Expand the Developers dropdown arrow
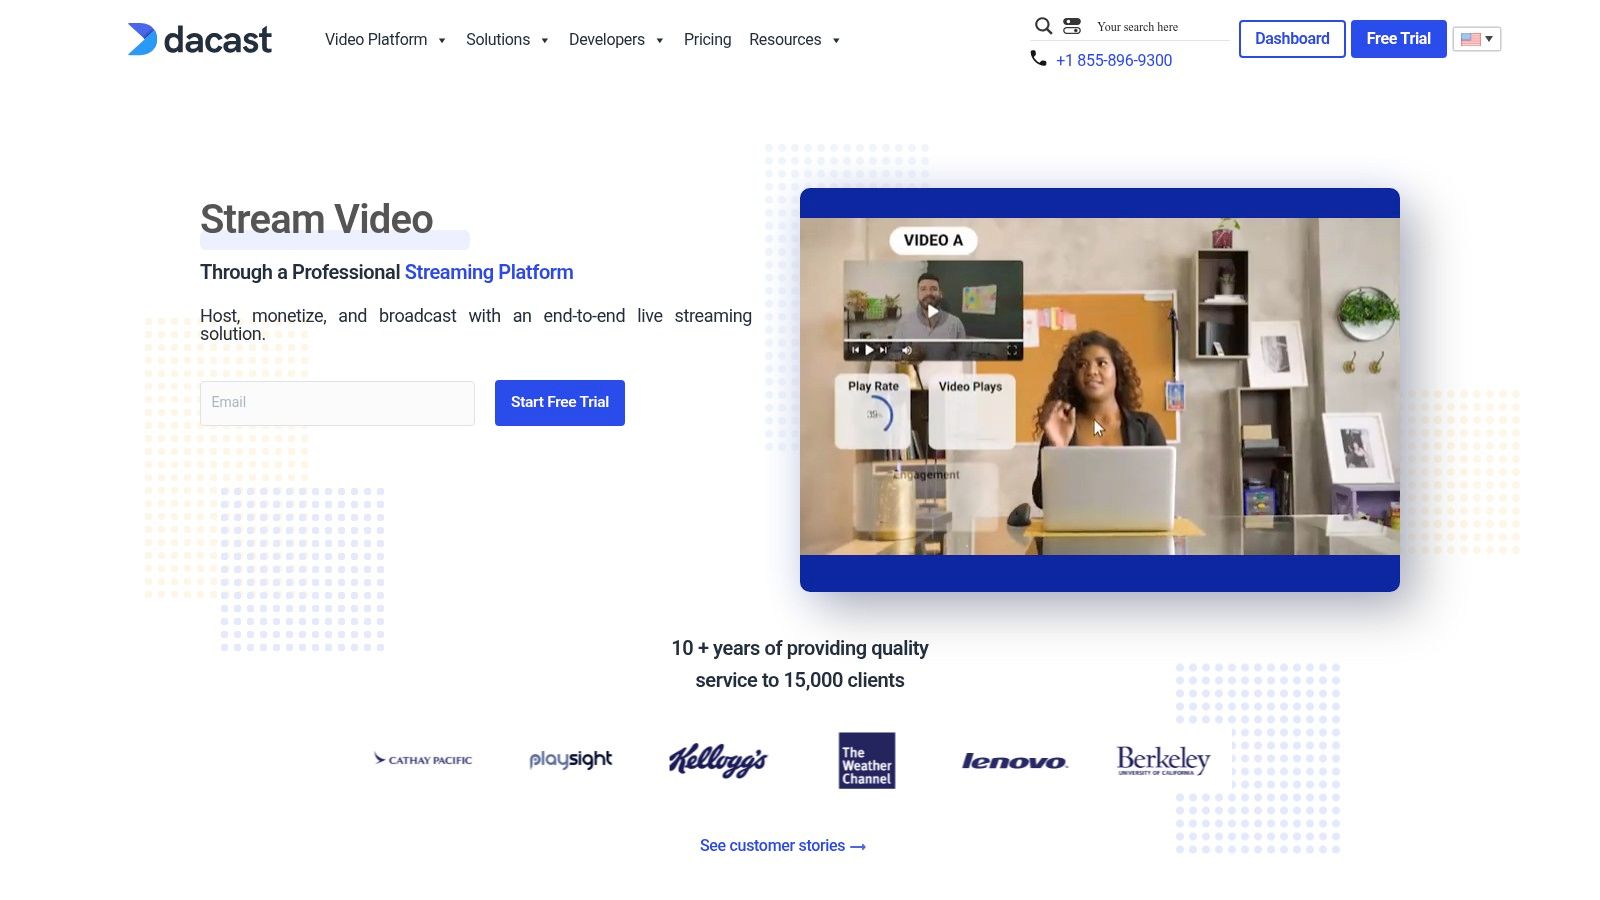The height and width of the screenshot is (900, 1600). coord(660,41)
